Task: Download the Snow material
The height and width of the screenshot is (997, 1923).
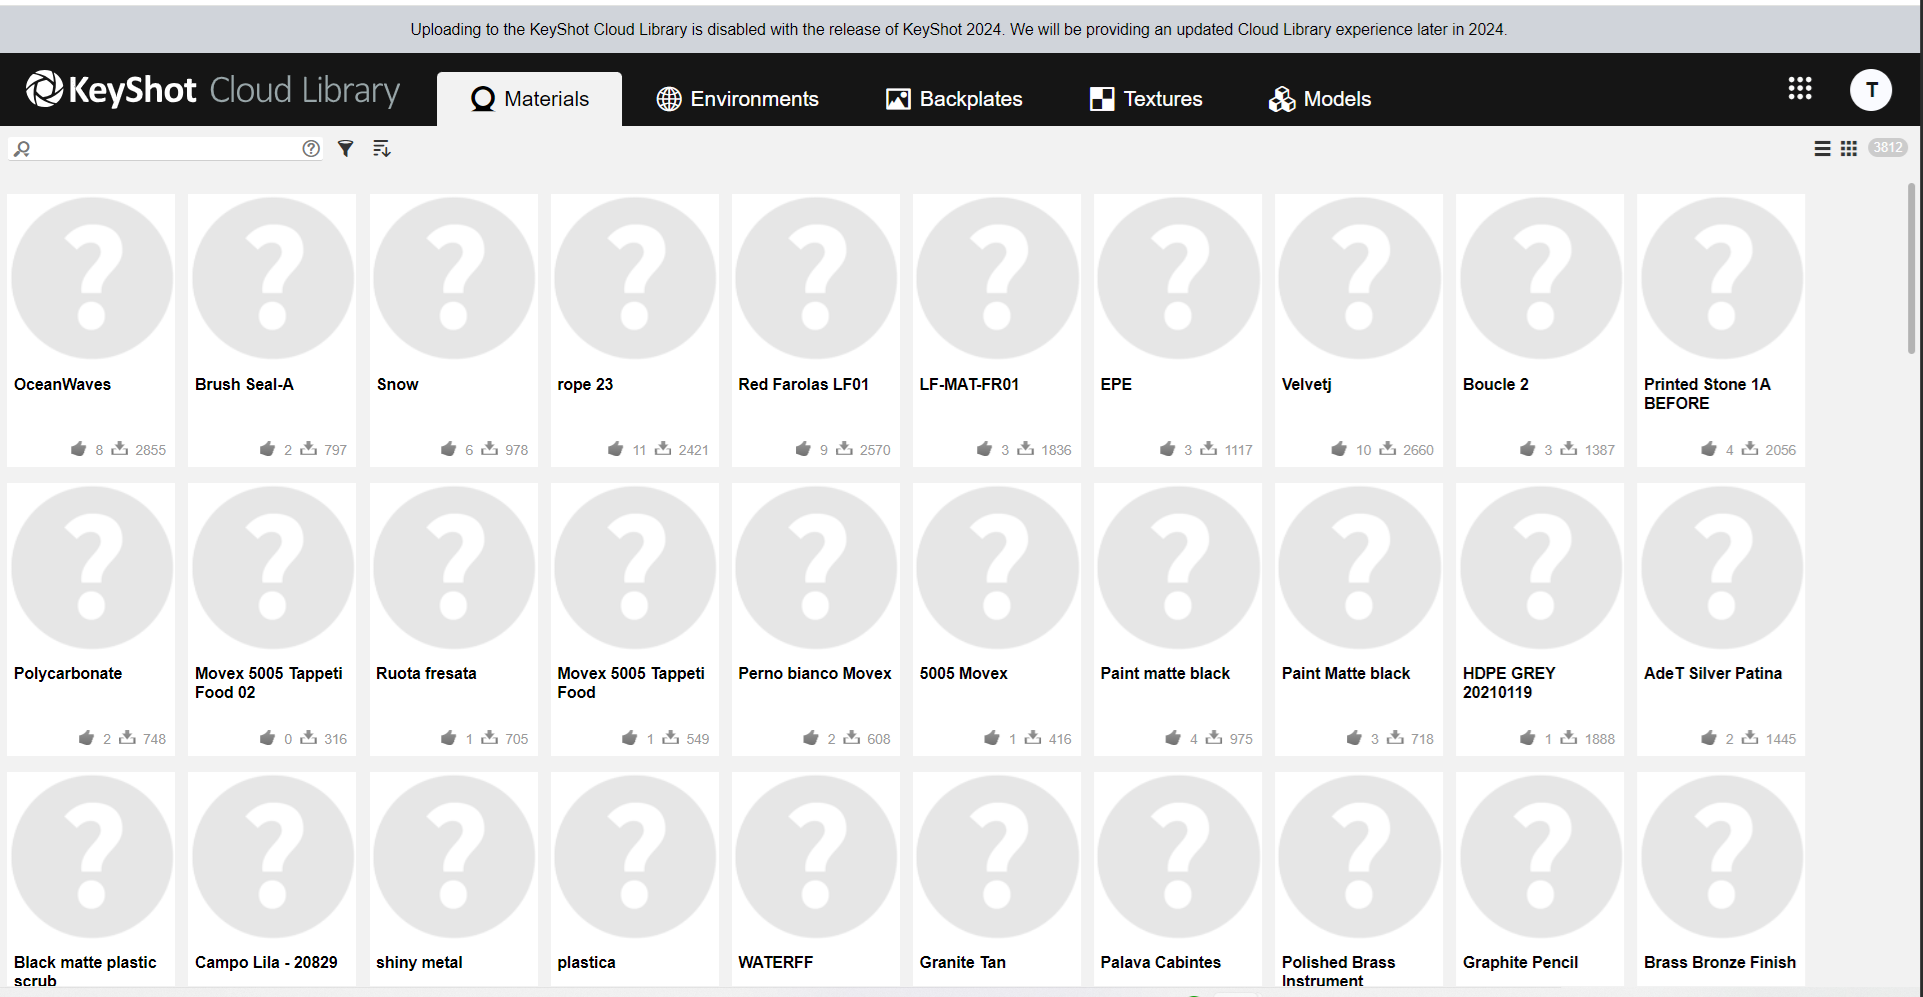Action: click(x=490, y=449)
